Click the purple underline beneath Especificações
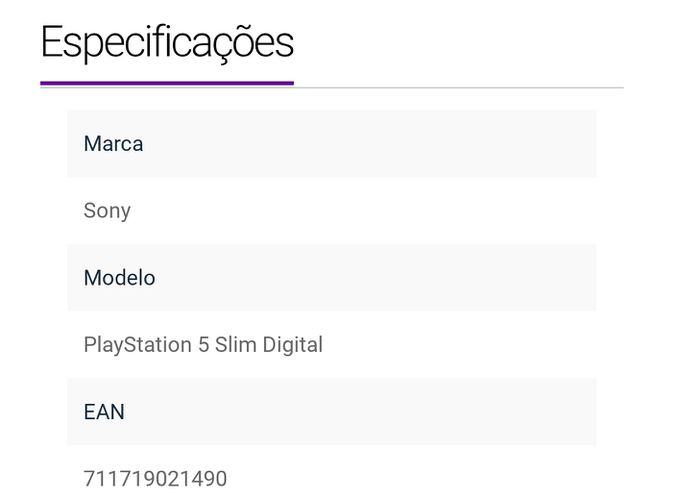The width and height of the screenshot is (678, 500). (x=167, y=83)
